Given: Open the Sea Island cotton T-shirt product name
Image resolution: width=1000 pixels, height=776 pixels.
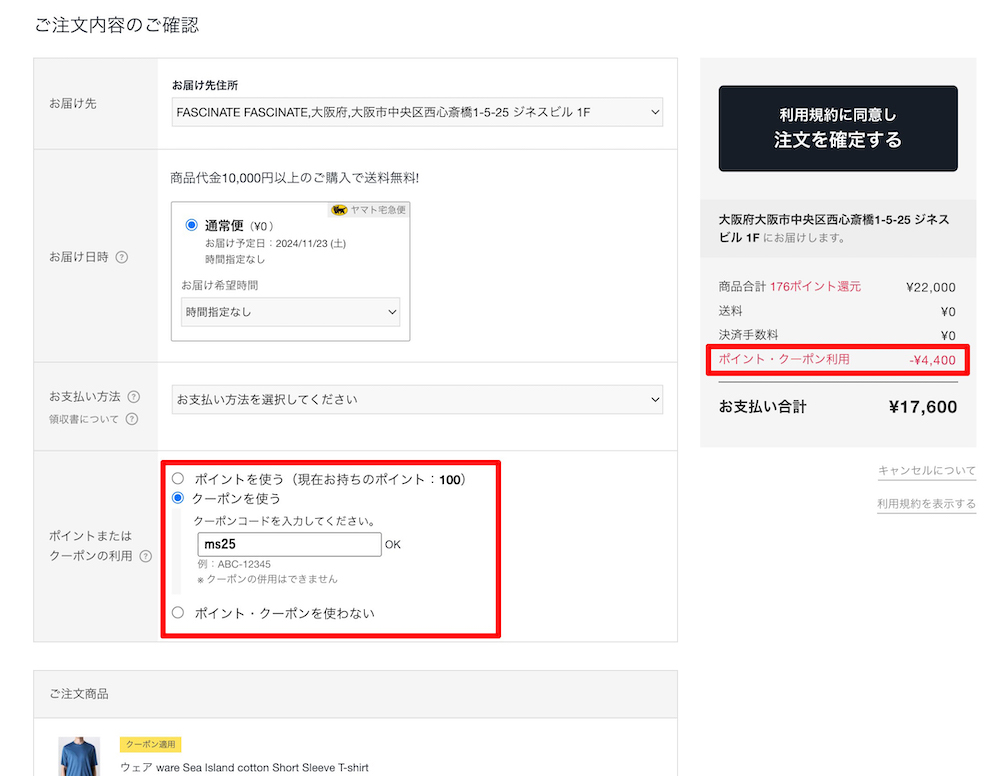Looking at the screenshot, I should pos(244,768).
